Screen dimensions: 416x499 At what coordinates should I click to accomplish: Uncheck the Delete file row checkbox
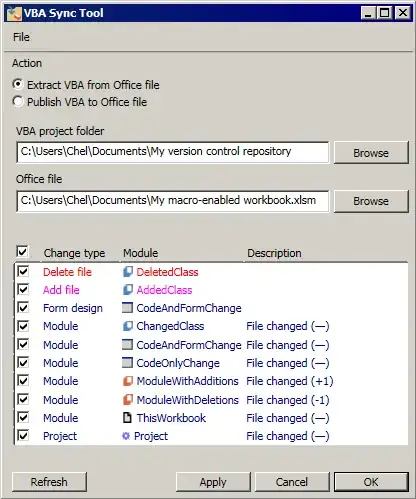coord(23,271)
